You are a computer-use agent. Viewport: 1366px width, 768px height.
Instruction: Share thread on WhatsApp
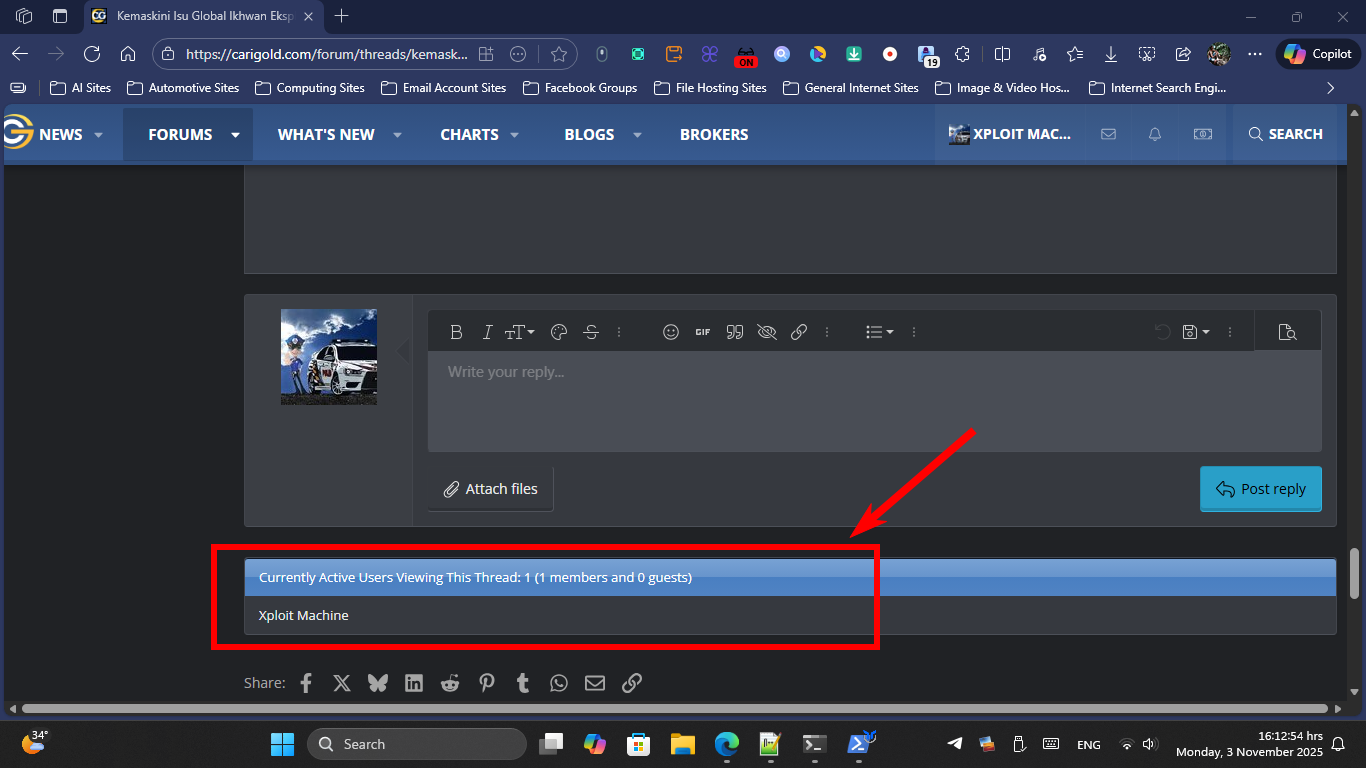(558, 683)
